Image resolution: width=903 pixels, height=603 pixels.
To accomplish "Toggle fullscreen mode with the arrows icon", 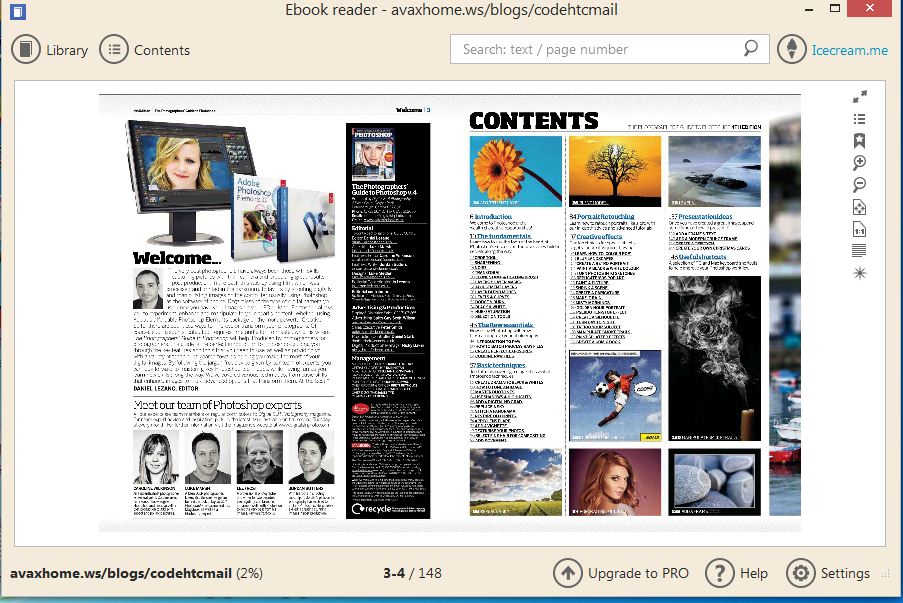I will click(860, 96).
